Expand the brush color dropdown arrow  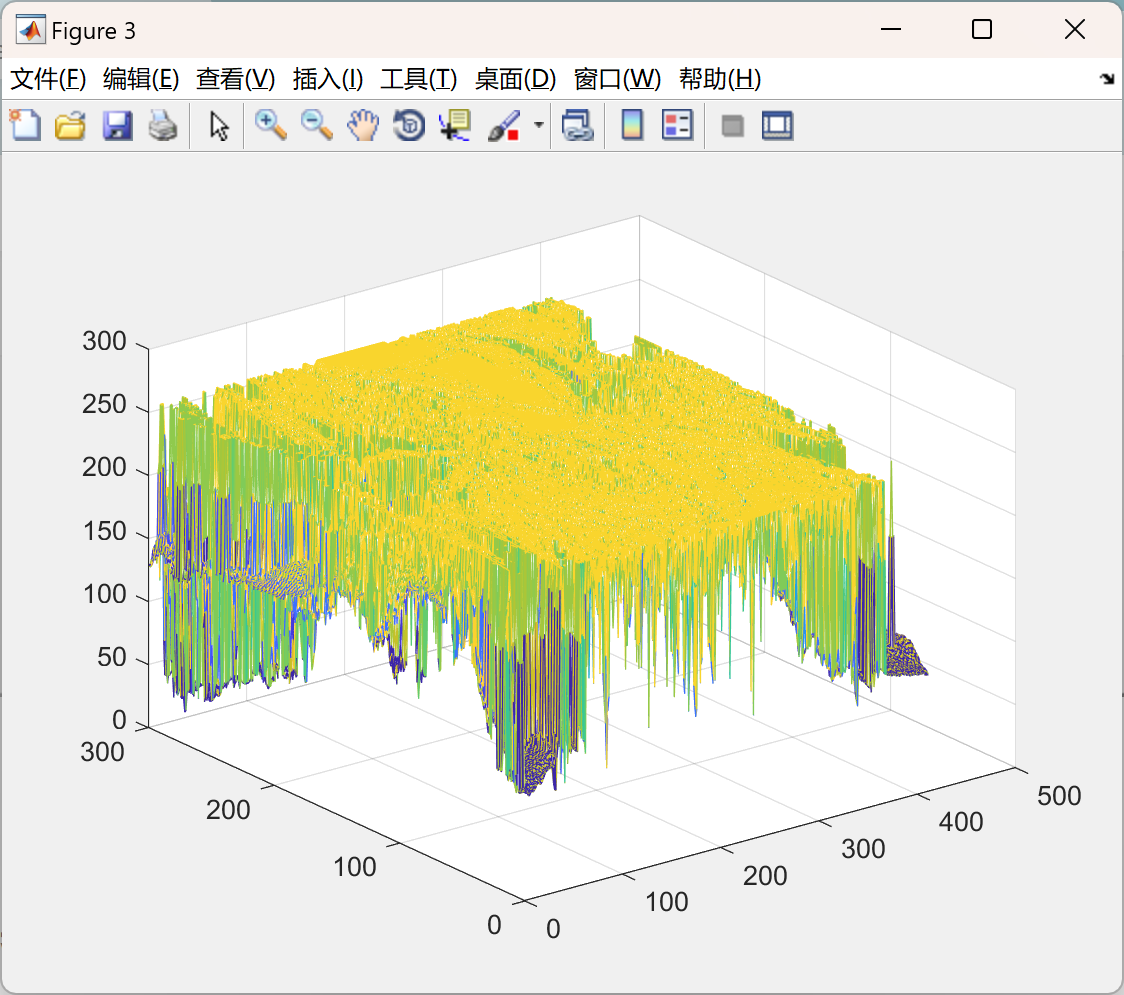coord(539,125)
